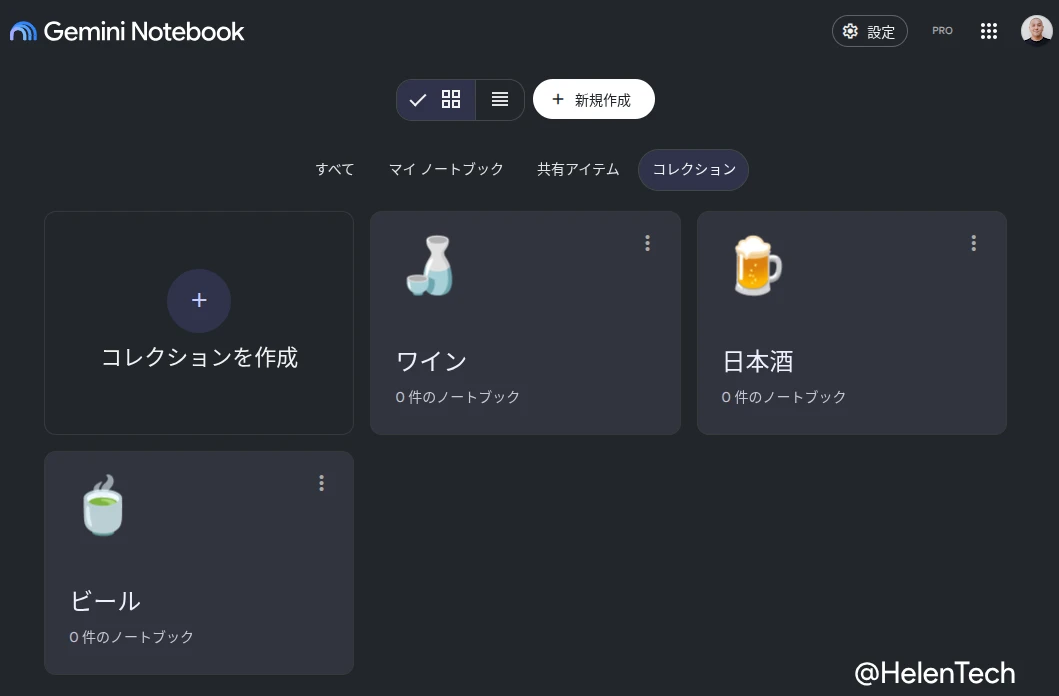This screenshot has height=696, width=1059.
Task: Select the すべて tab
Action: coord(335,169)
